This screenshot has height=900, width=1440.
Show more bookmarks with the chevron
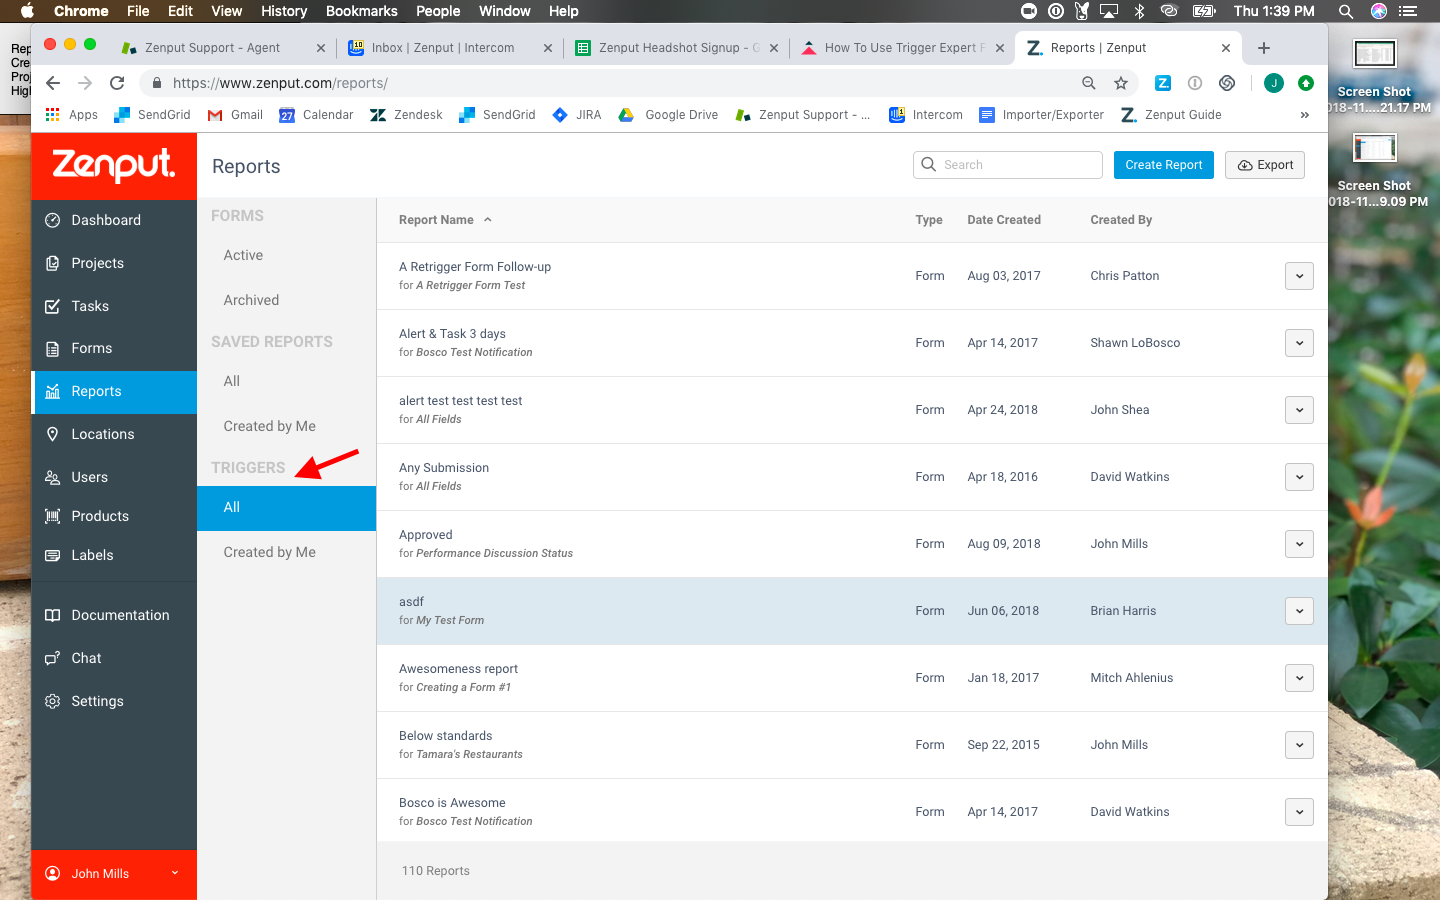(x=1304, y=115)
